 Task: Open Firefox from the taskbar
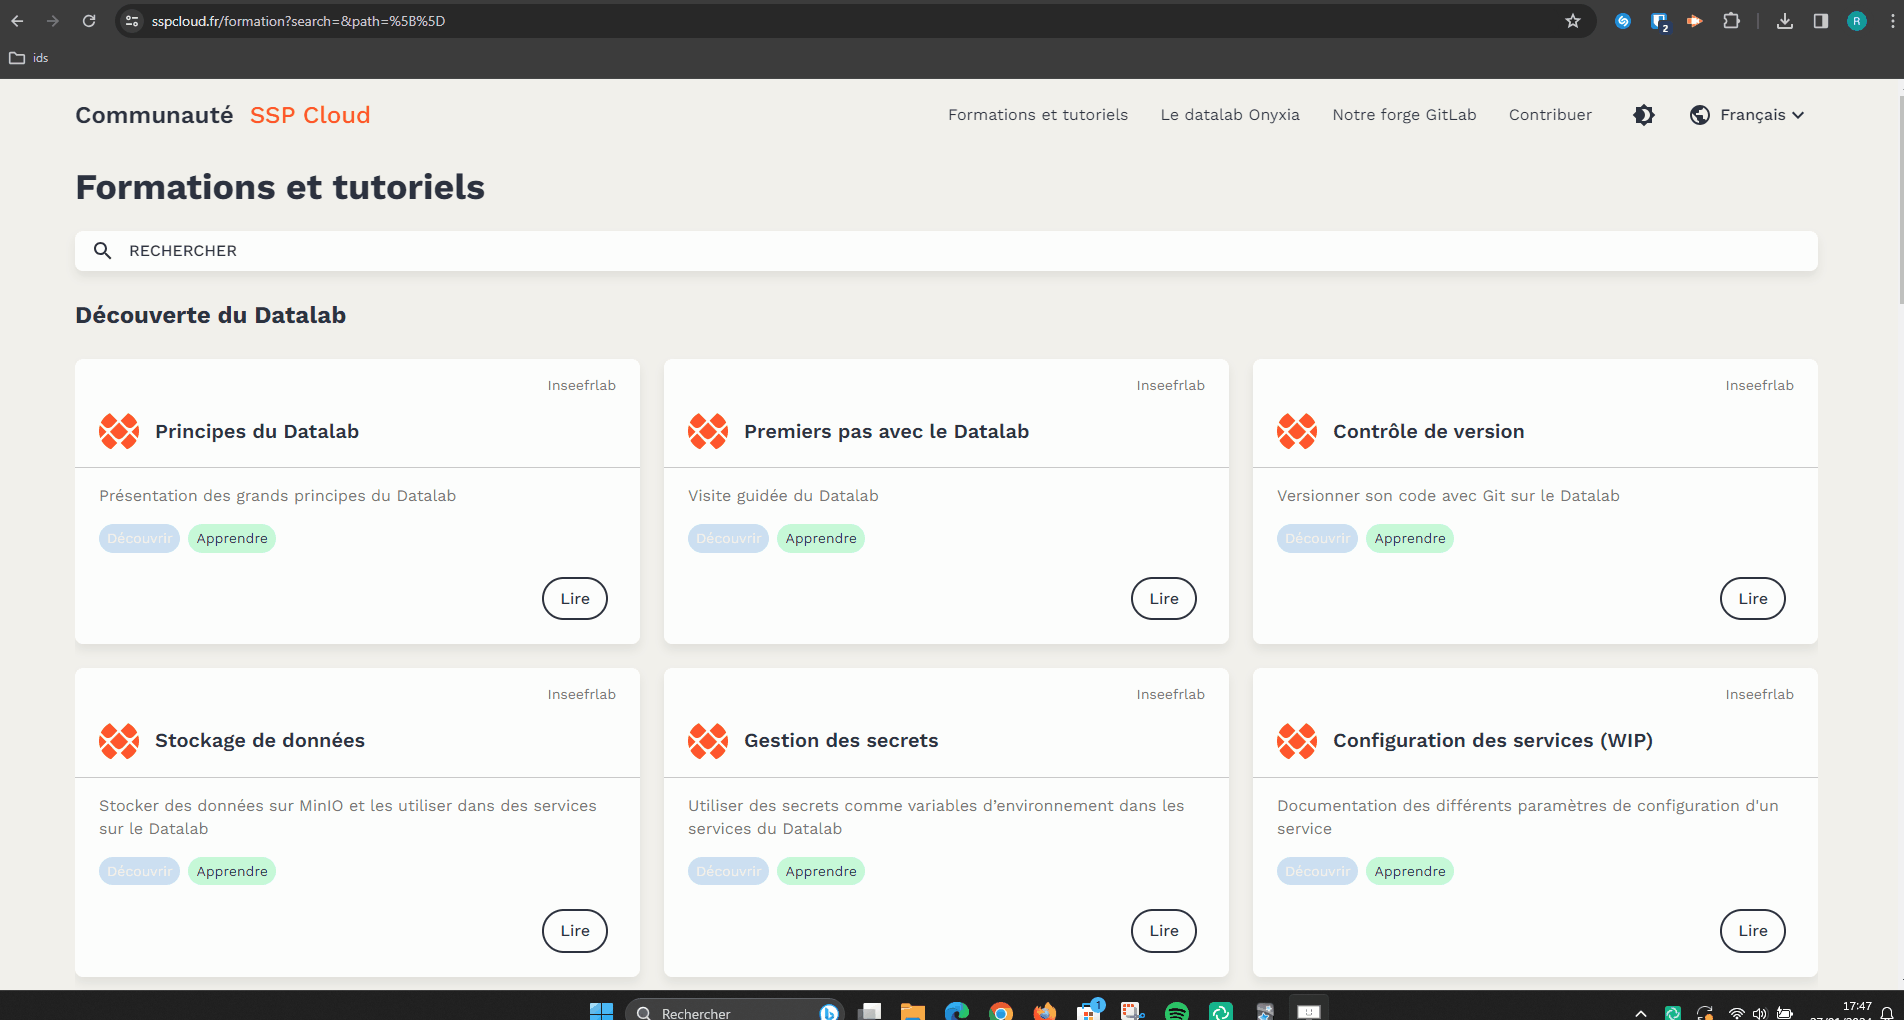pyautogui.click(x=1045, y=1011)
